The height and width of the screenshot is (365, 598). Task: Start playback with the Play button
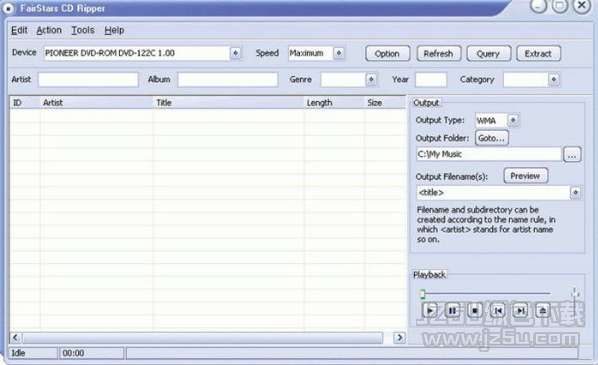click(430, 310)
